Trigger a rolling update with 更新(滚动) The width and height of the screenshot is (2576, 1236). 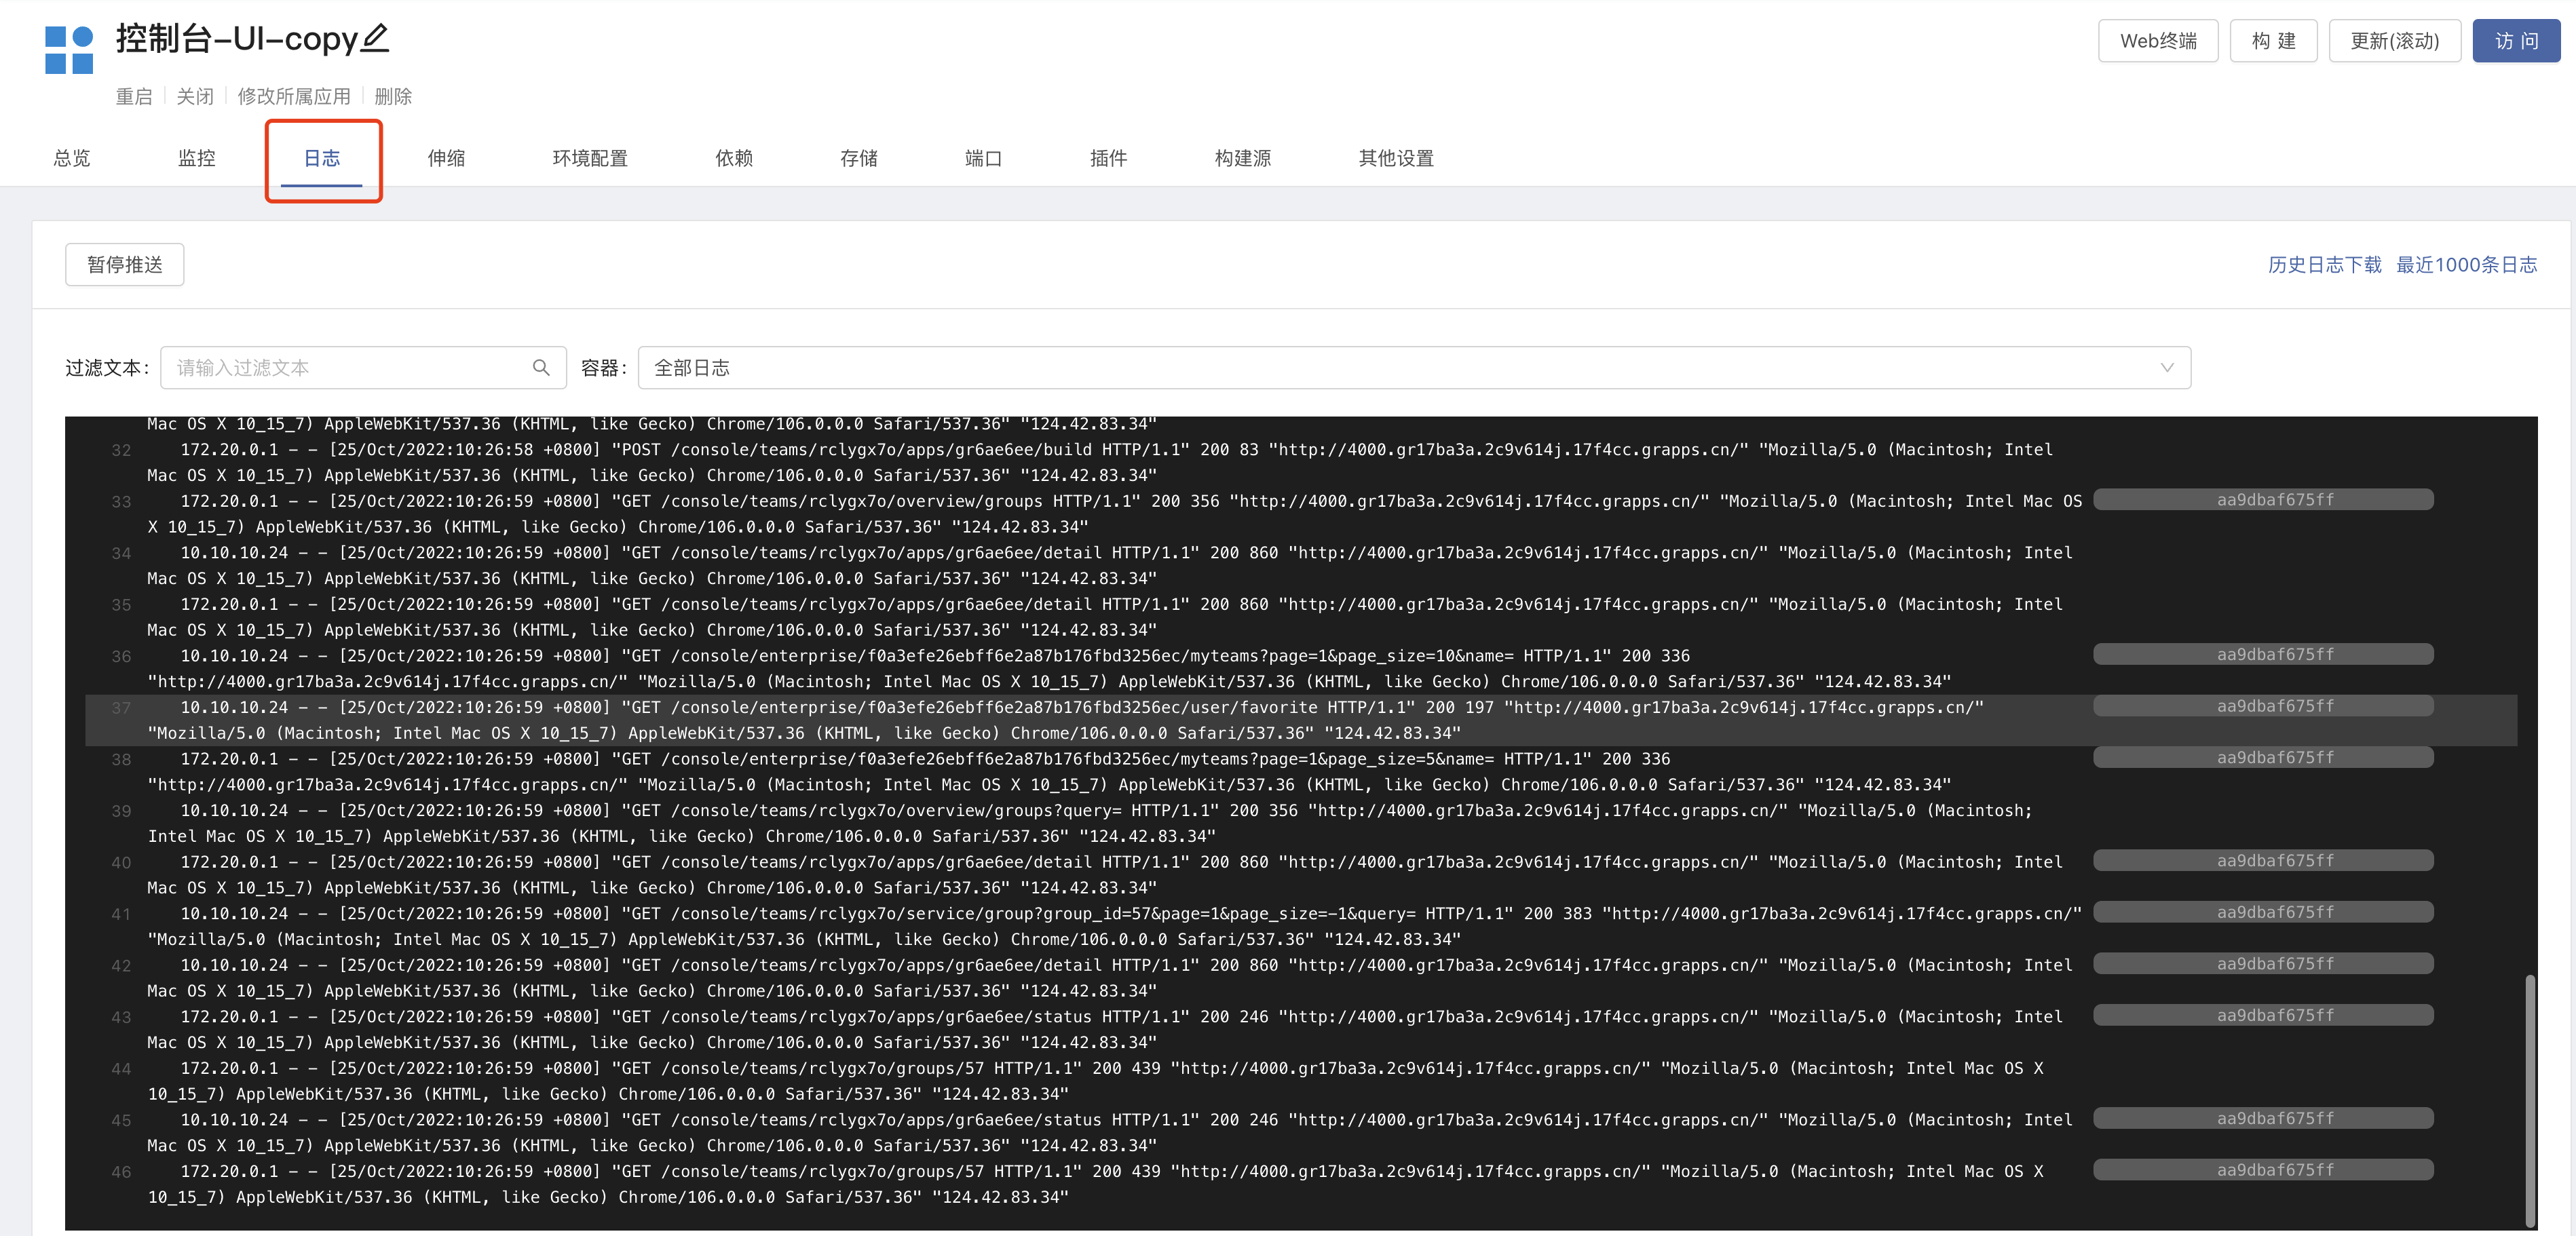point(2394,40)
